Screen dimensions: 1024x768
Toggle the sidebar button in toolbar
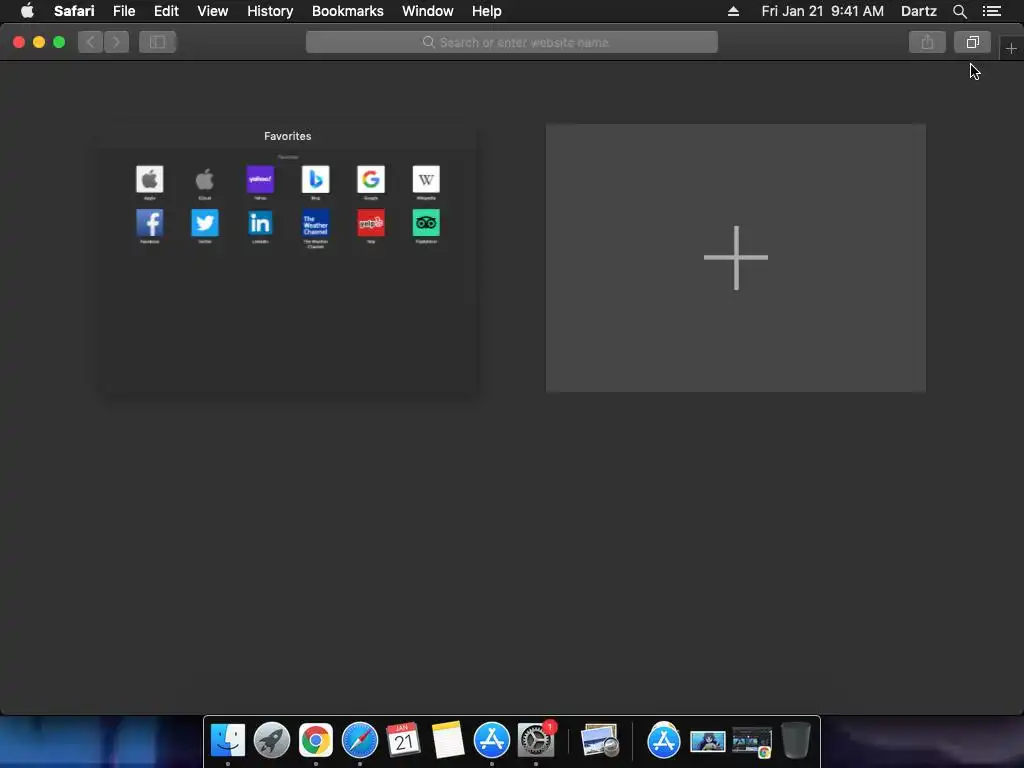point(157,42)
